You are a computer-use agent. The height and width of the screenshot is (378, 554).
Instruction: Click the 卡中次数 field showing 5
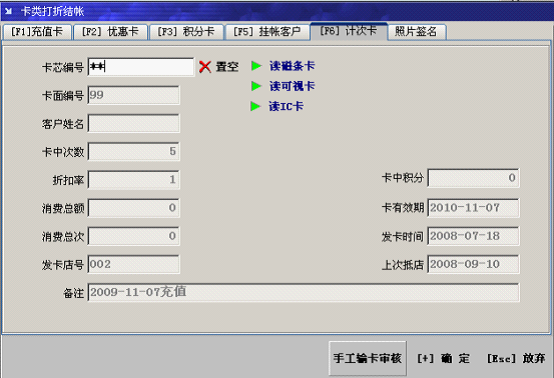[x=134, y=151]
